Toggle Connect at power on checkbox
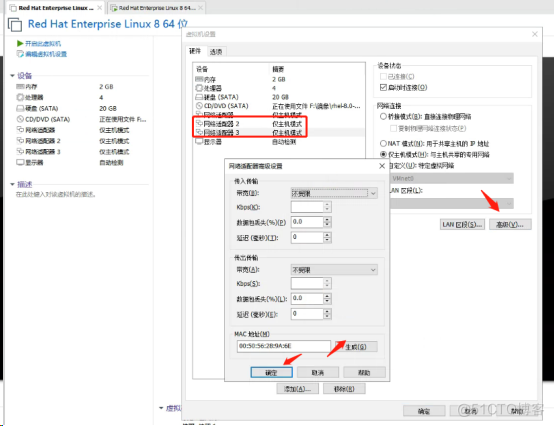Screen dimensions: 554x426 [x=383, y=87]
